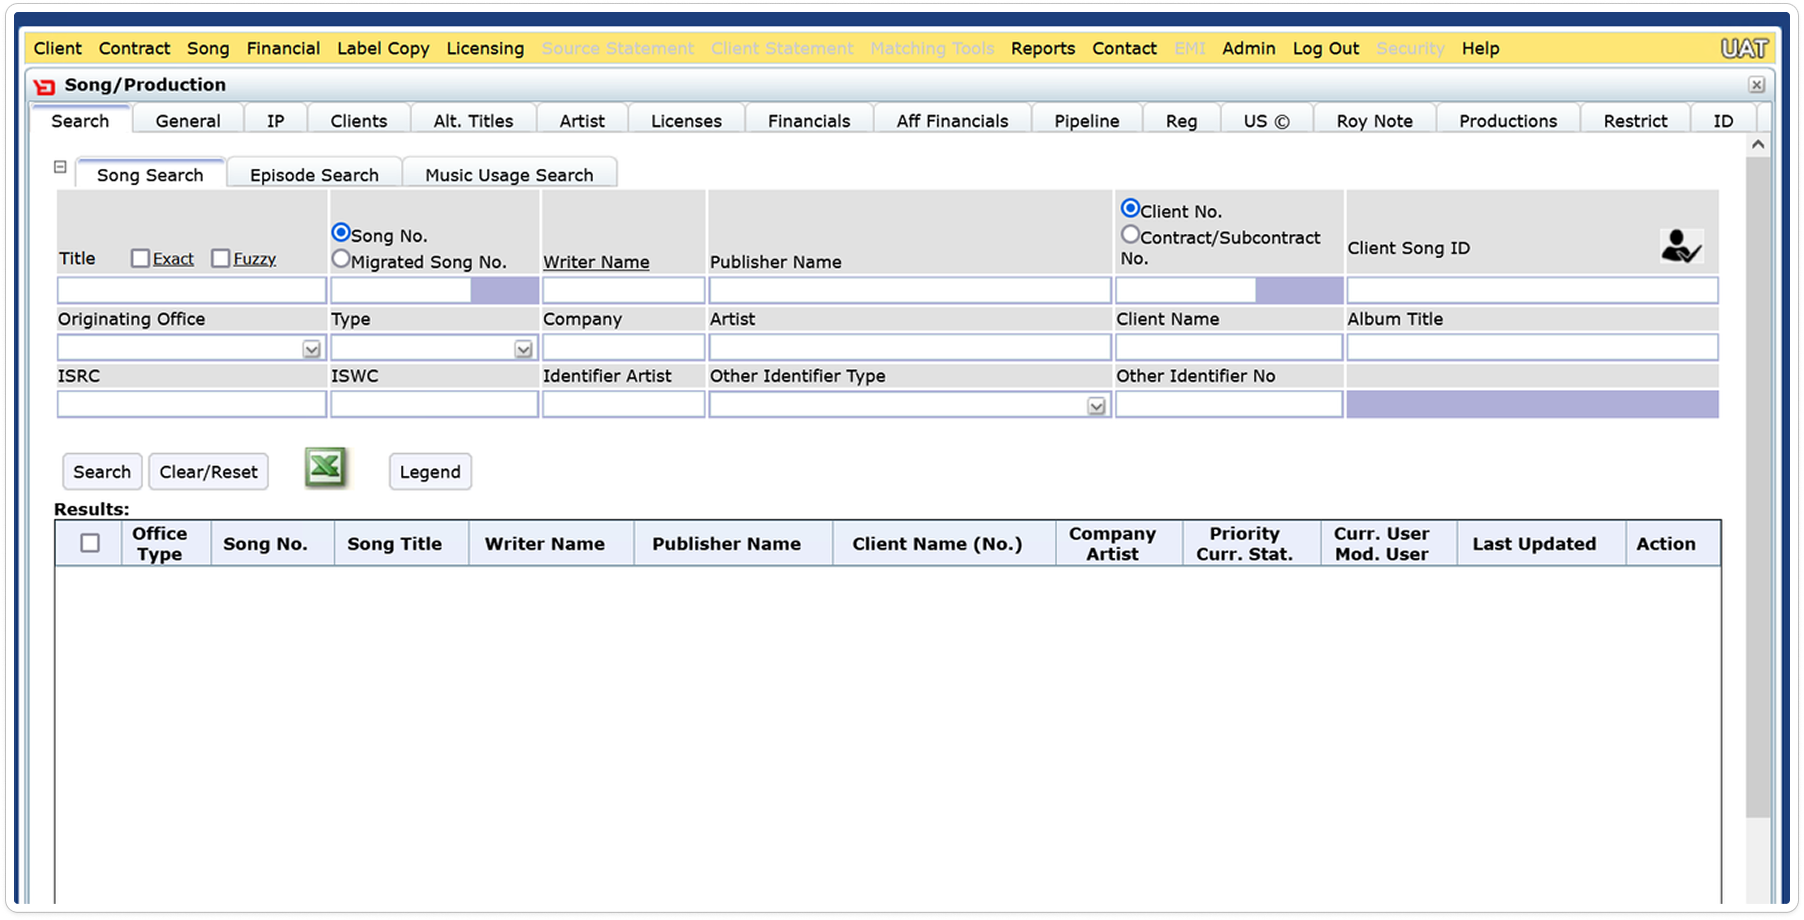Open the Client menu
Image resolution: width=1804 pixels, height=920 pixels.
click(58, 48)
